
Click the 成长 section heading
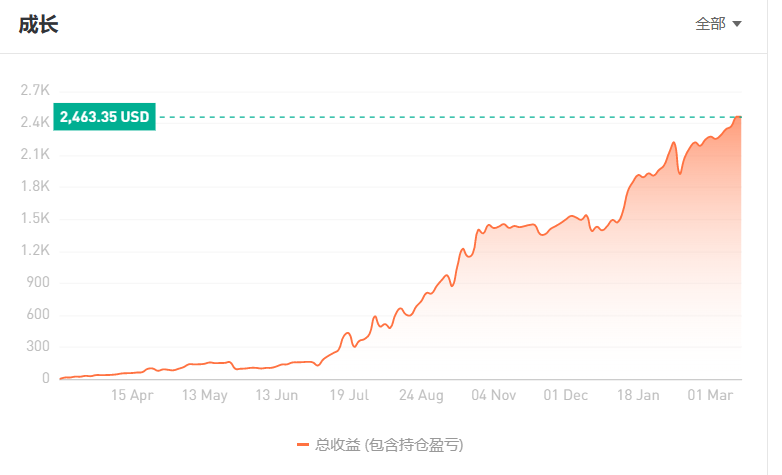pyautogui.click(x=38, y=24)
